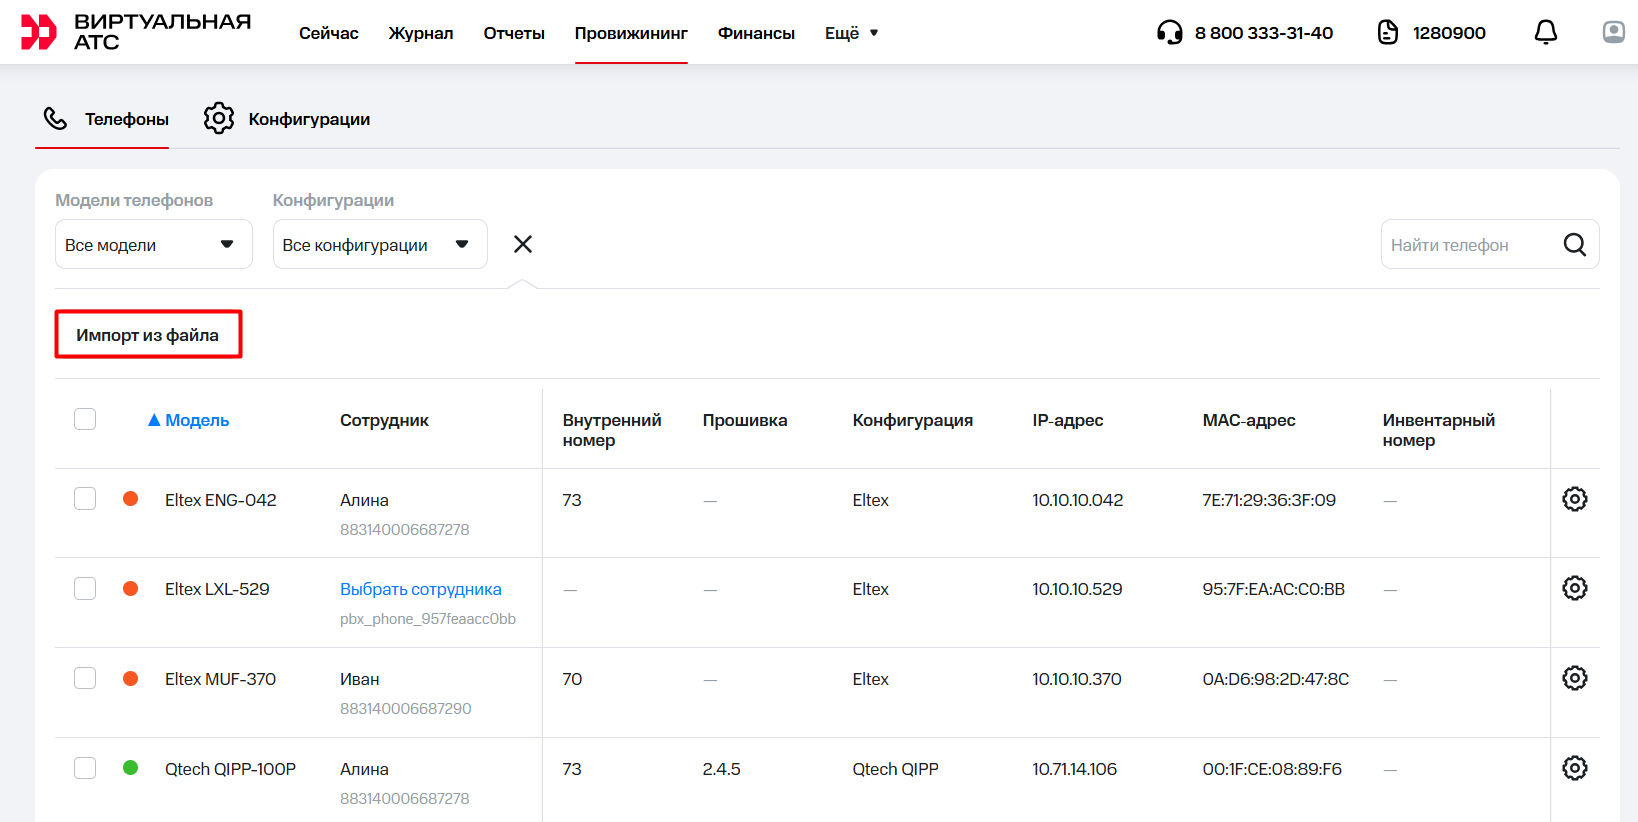Viewport: 1638px width, 822px height.
Task: Check the box for Eltex ENG-042
Action: tap(85, 499)
